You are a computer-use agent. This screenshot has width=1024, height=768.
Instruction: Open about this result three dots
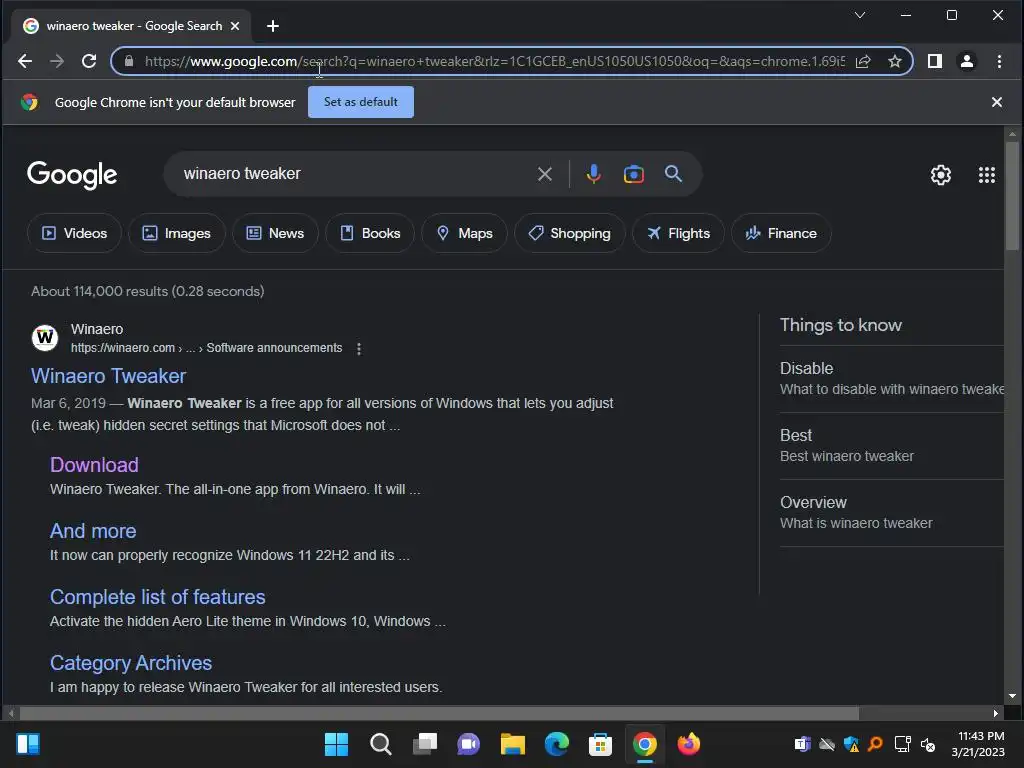pyautogui.click(x=359, y=349)
